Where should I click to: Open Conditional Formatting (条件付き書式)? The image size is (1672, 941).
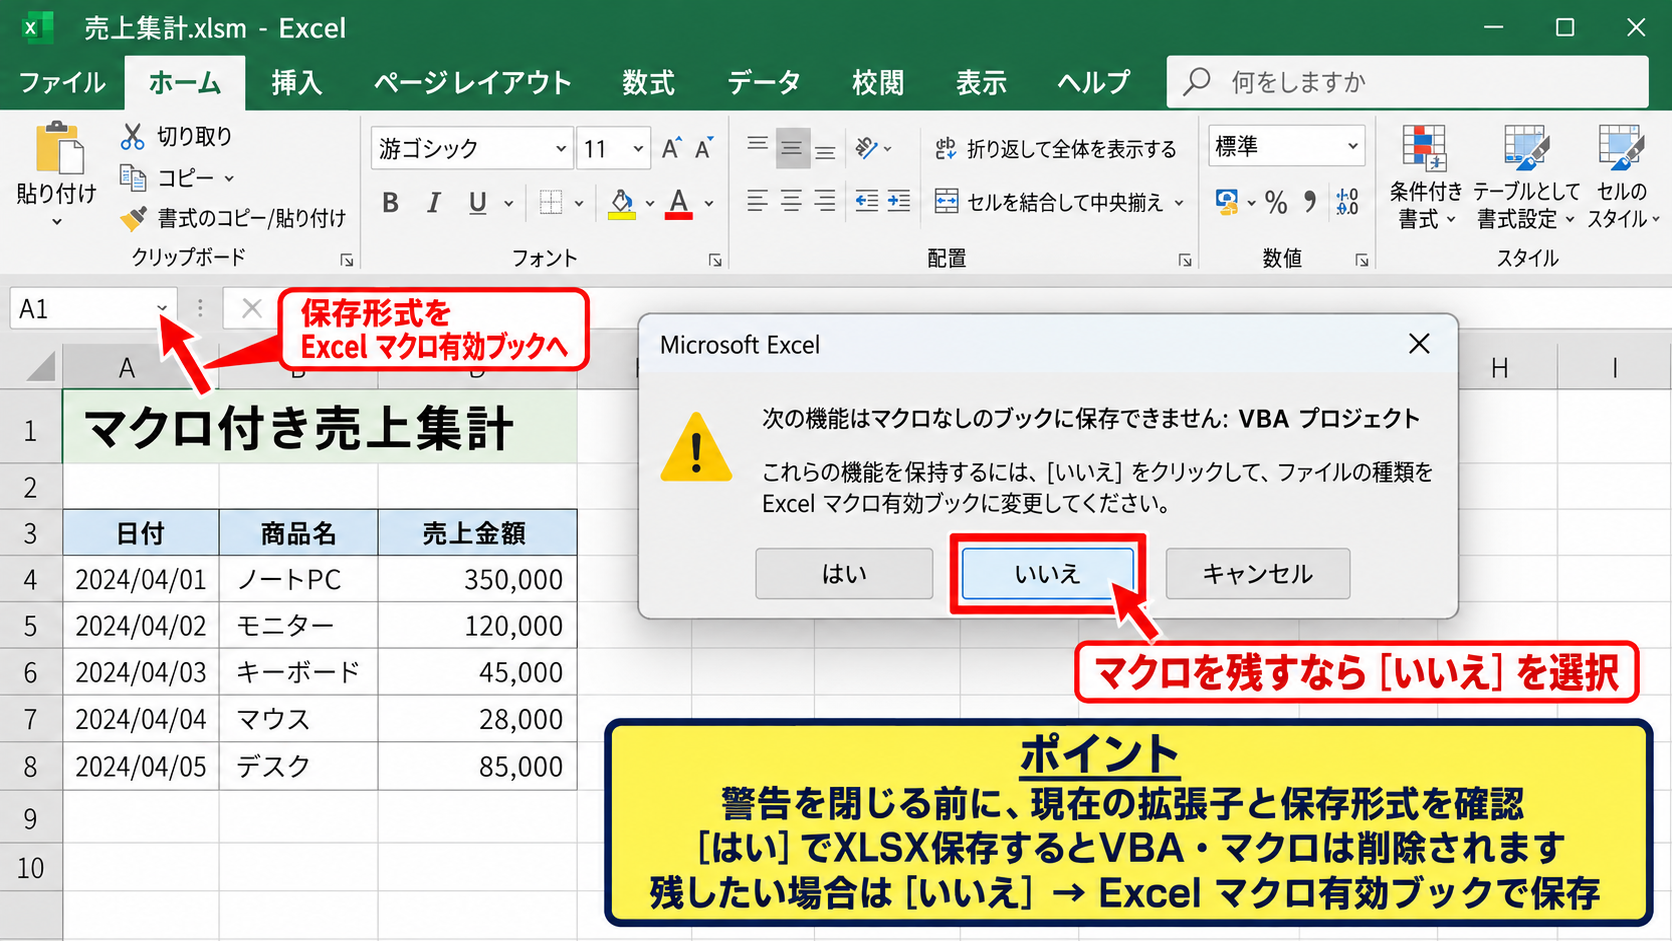pos(1424,177)
